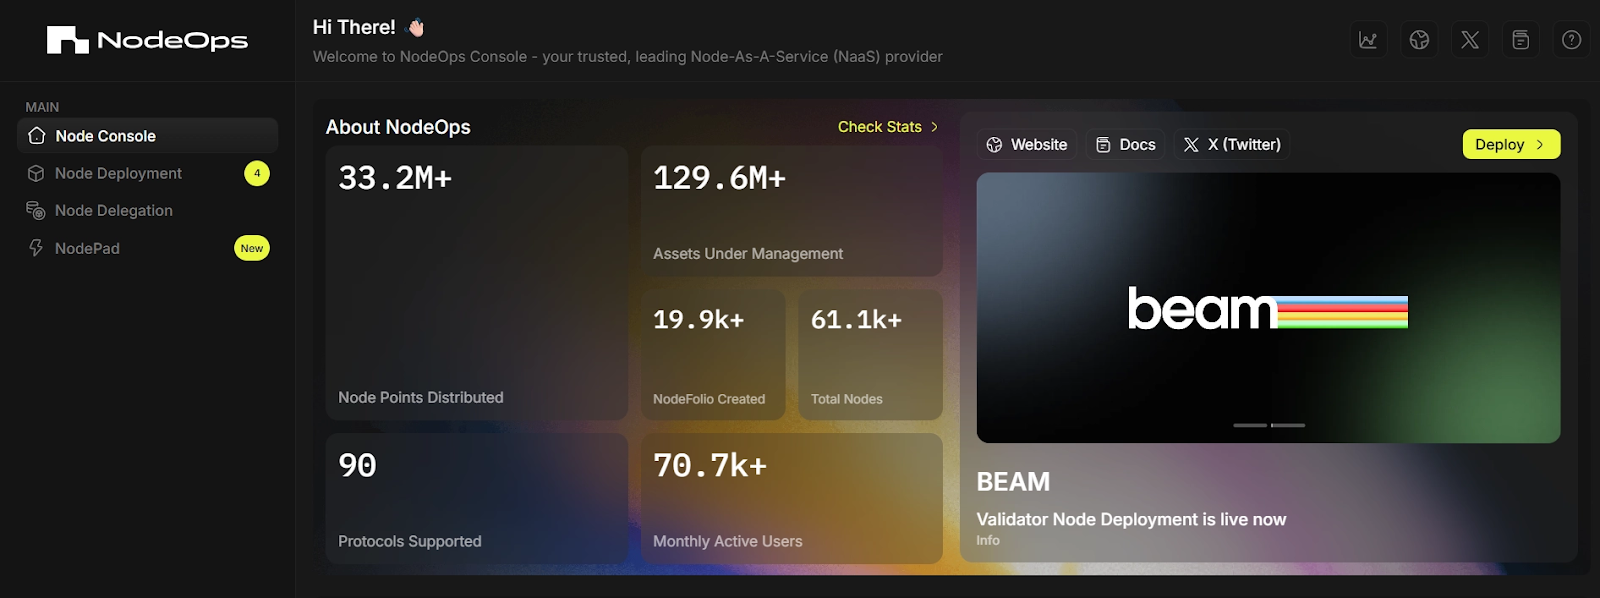Viewport: 1600px width, 598px height.
Task: Click the 33.2M+ Node Points value
Action: tap(395, 178)
